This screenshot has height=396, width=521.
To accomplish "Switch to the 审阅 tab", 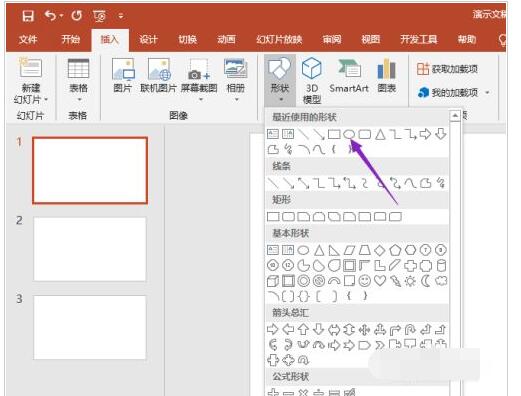I will (x=332, y=39).
